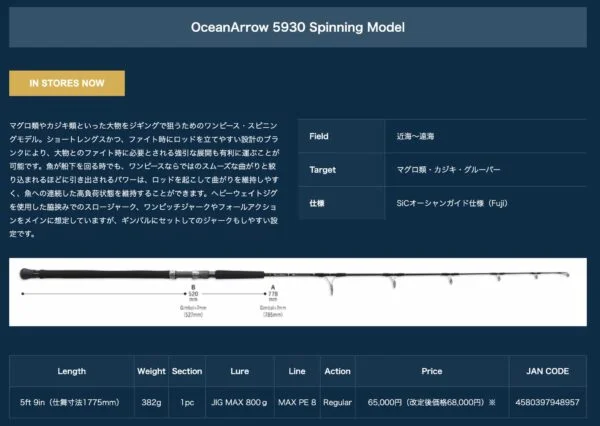Click the A 778 dimension marker
The image size is (600, 426).
(x=273, y=294)
